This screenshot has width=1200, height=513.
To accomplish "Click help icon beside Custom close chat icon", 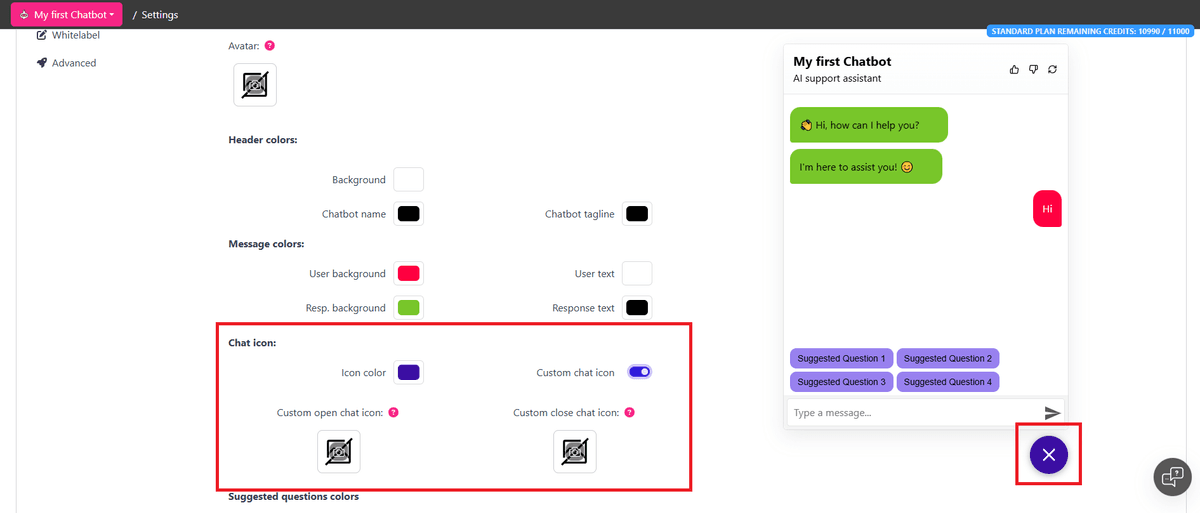I will (x=630, y=412).
